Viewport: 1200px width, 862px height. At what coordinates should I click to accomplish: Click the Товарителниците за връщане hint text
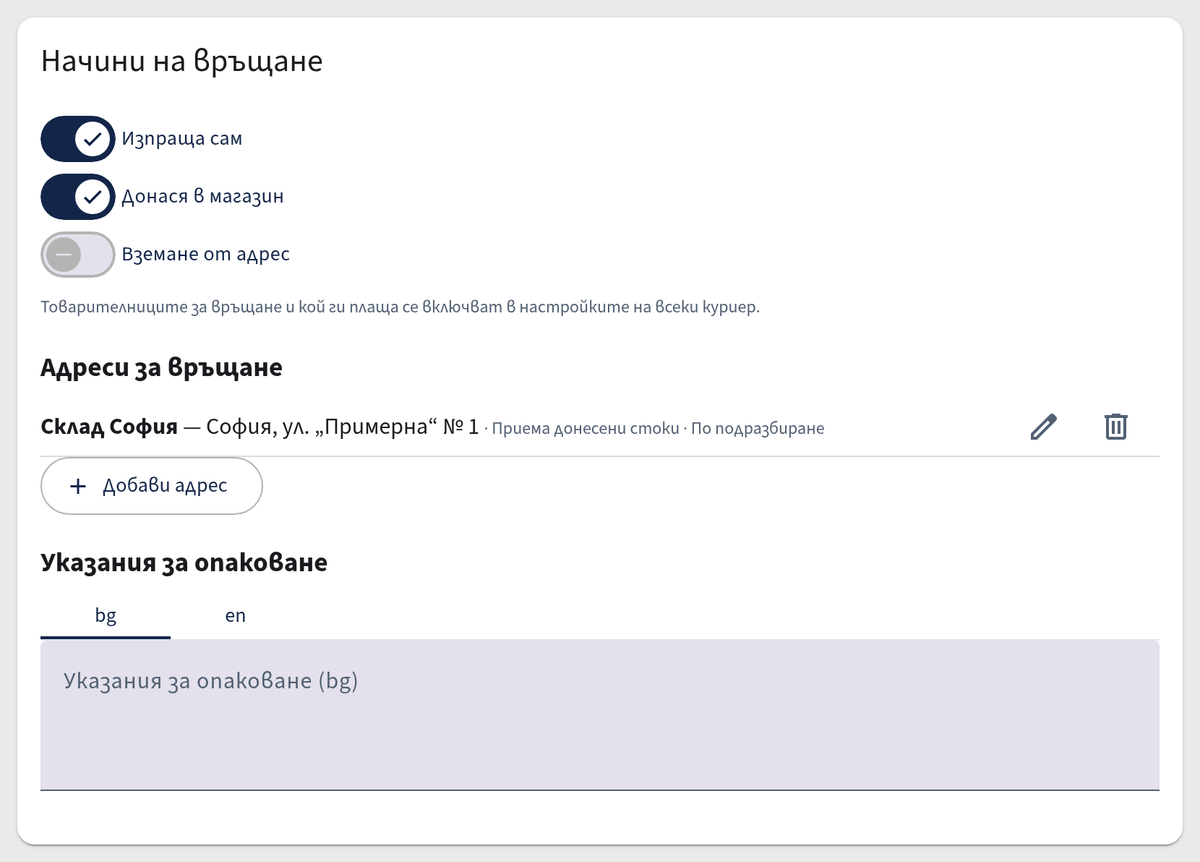[x=401, y=307]
